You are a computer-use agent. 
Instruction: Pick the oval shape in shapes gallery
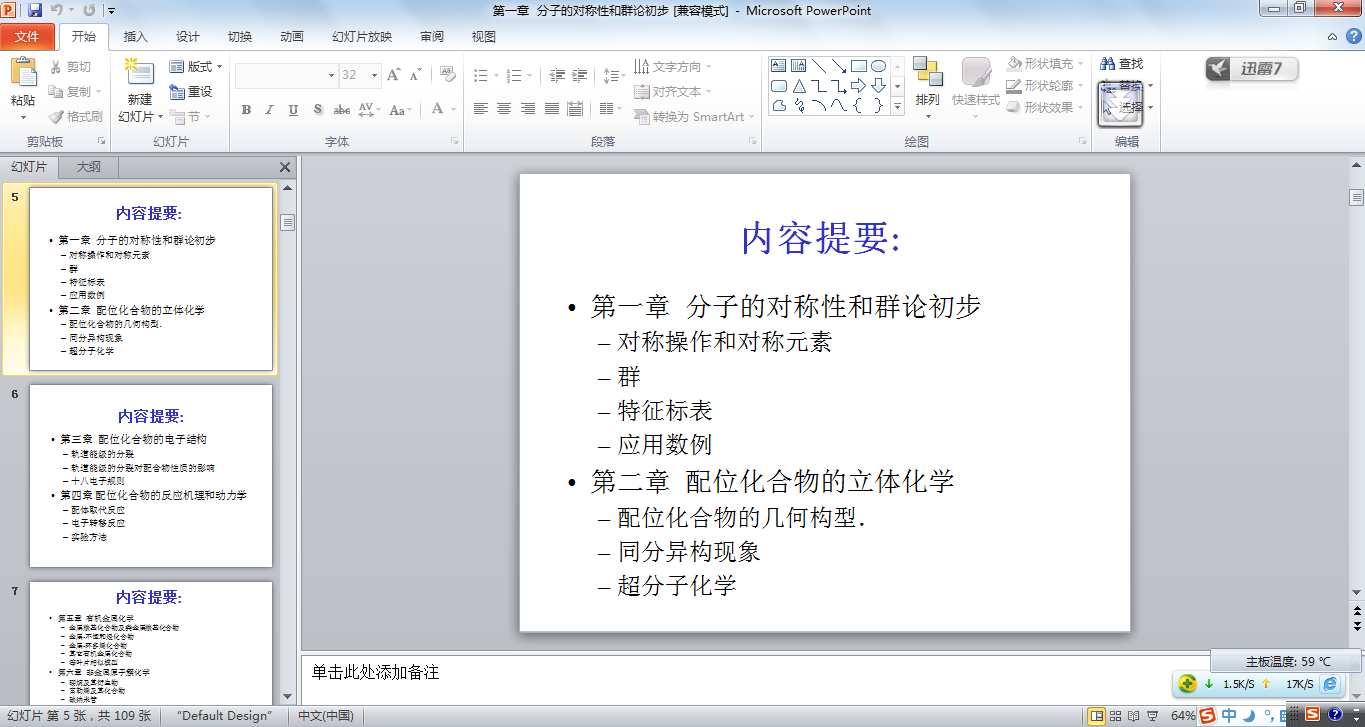tap(878, 66)
